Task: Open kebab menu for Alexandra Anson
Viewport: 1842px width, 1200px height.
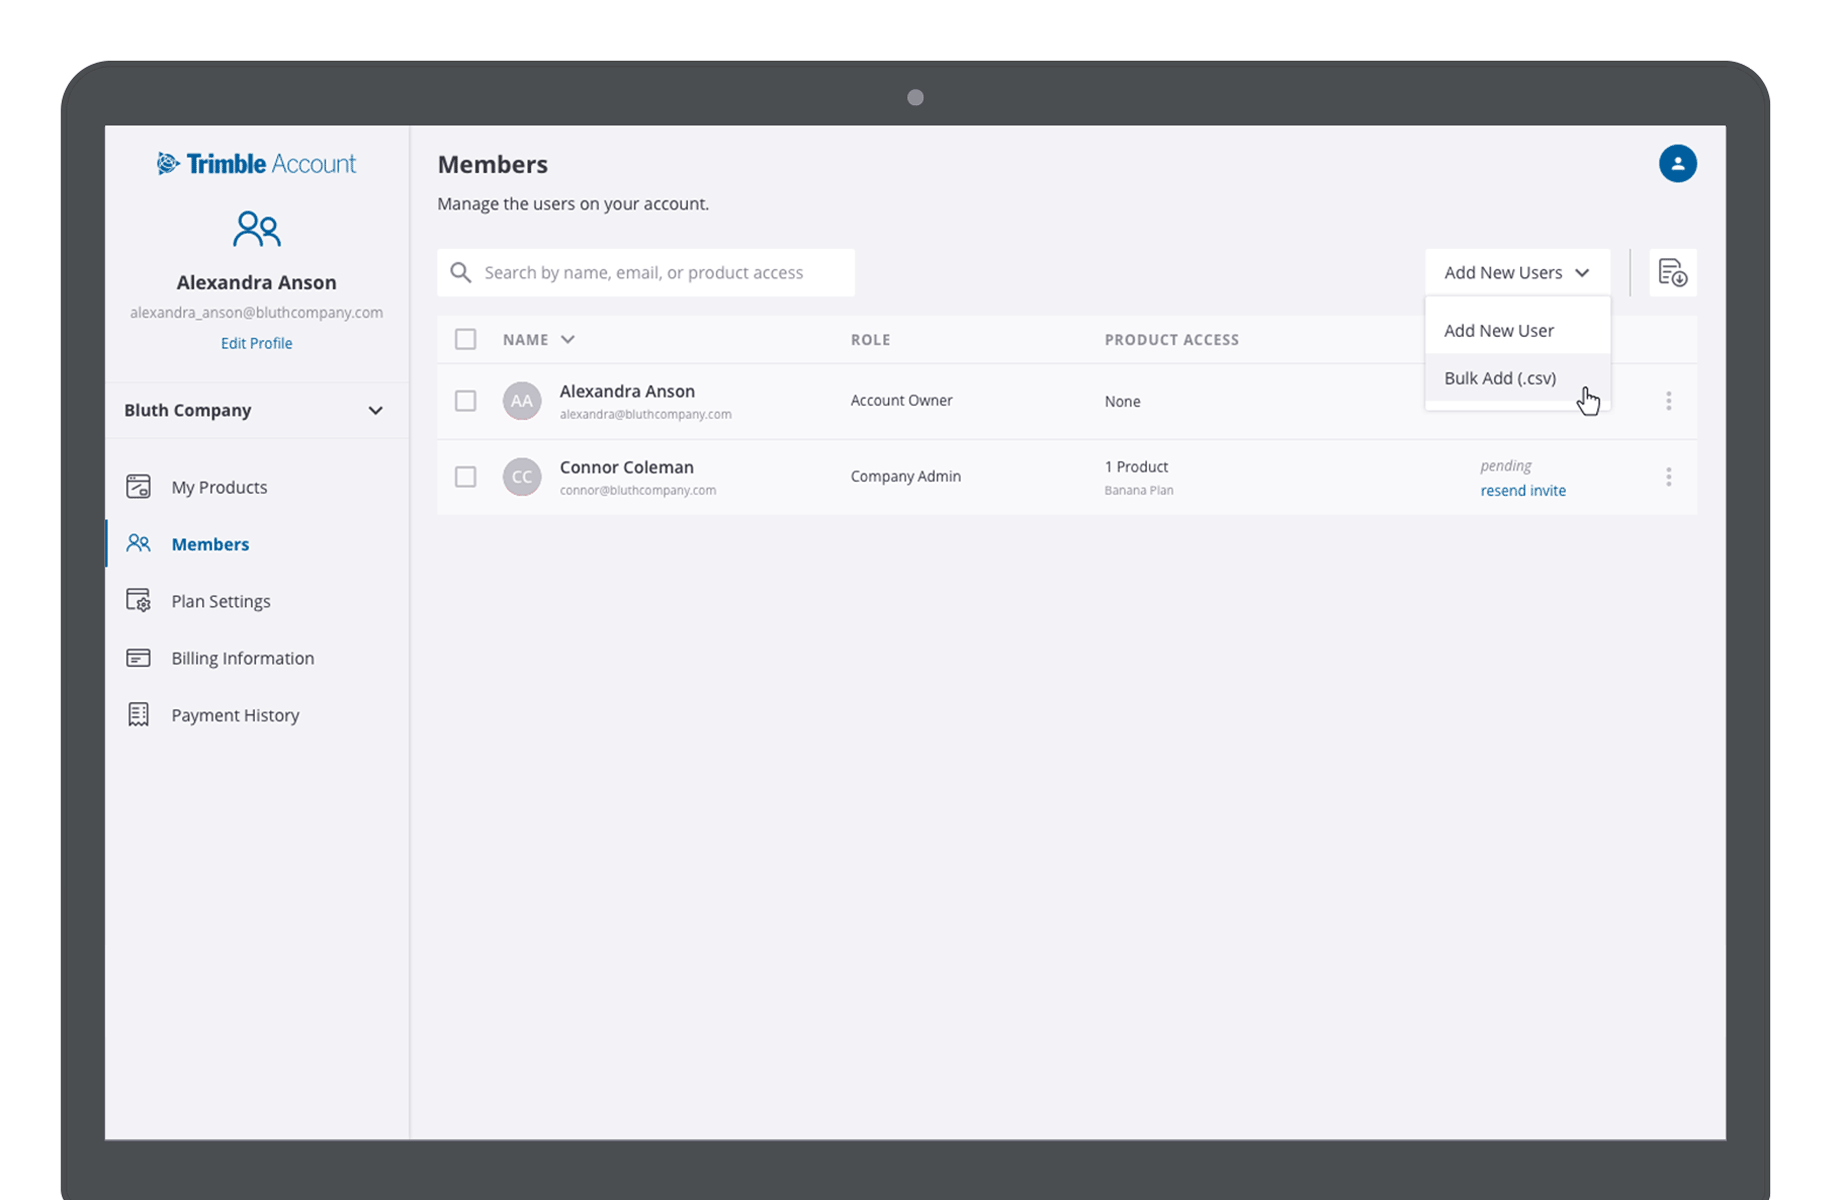Action: pyautogui.click(x=1668, y=401)
